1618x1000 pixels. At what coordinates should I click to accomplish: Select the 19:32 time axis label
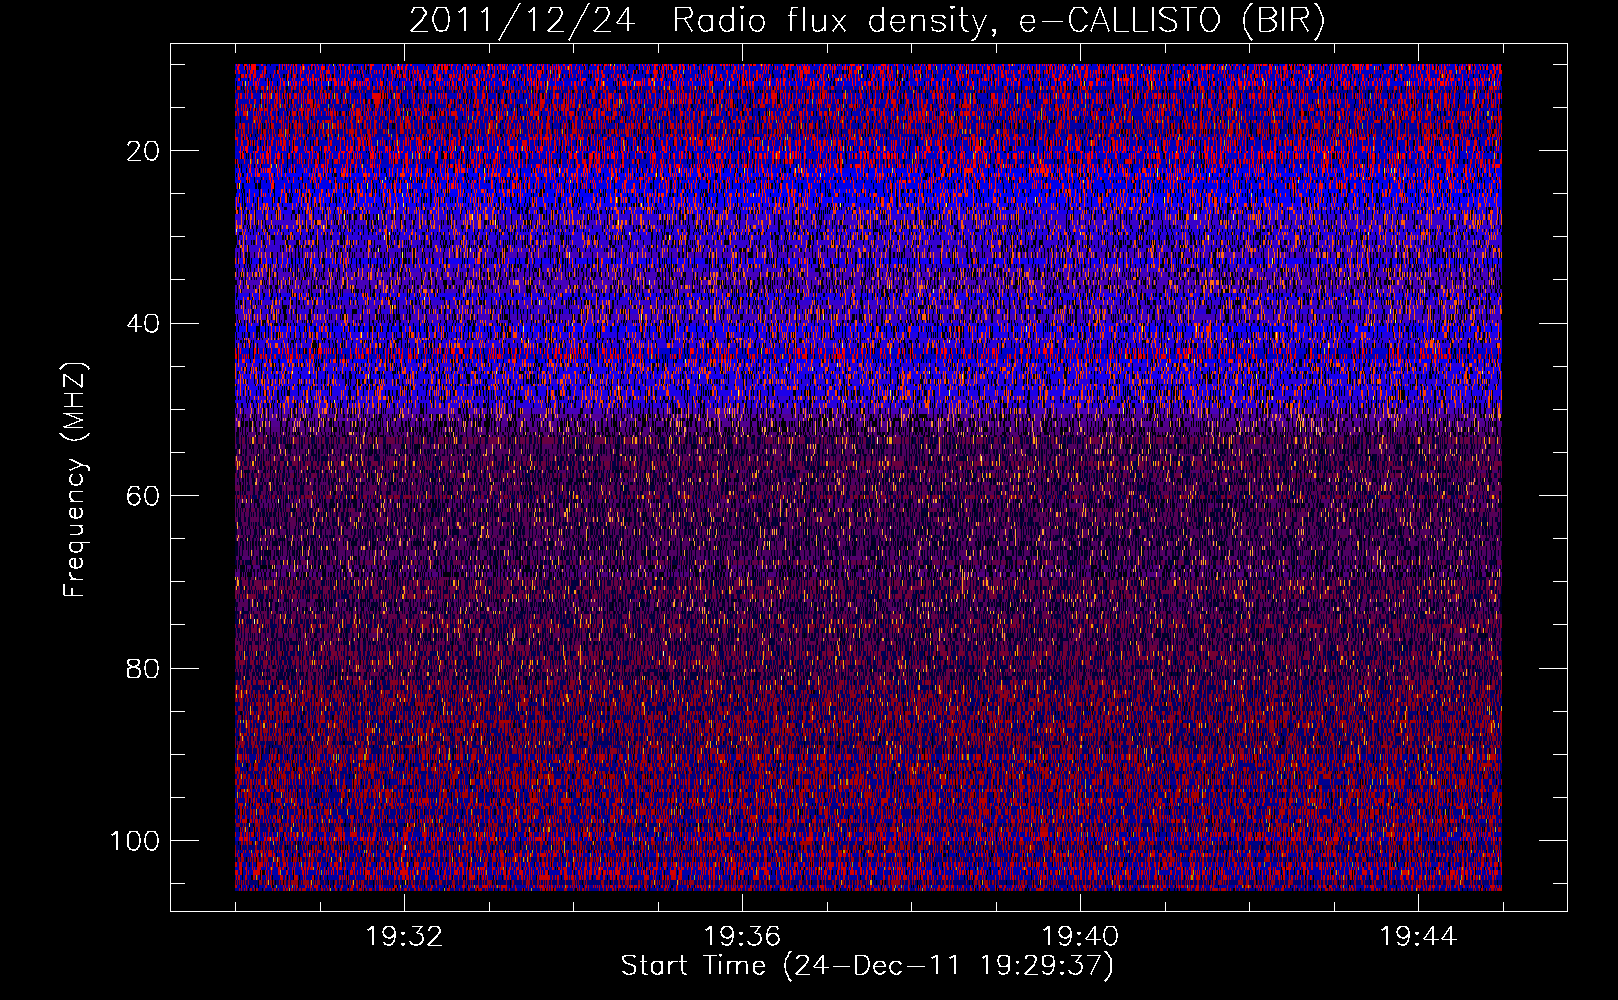coord(404,937)
